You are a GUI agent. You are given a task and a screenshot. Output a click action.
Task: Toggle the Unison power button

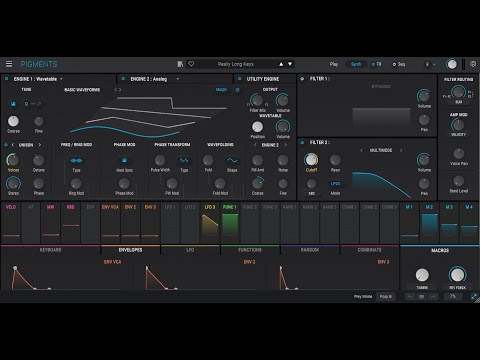pyautogui.click(x=6, y=145)
